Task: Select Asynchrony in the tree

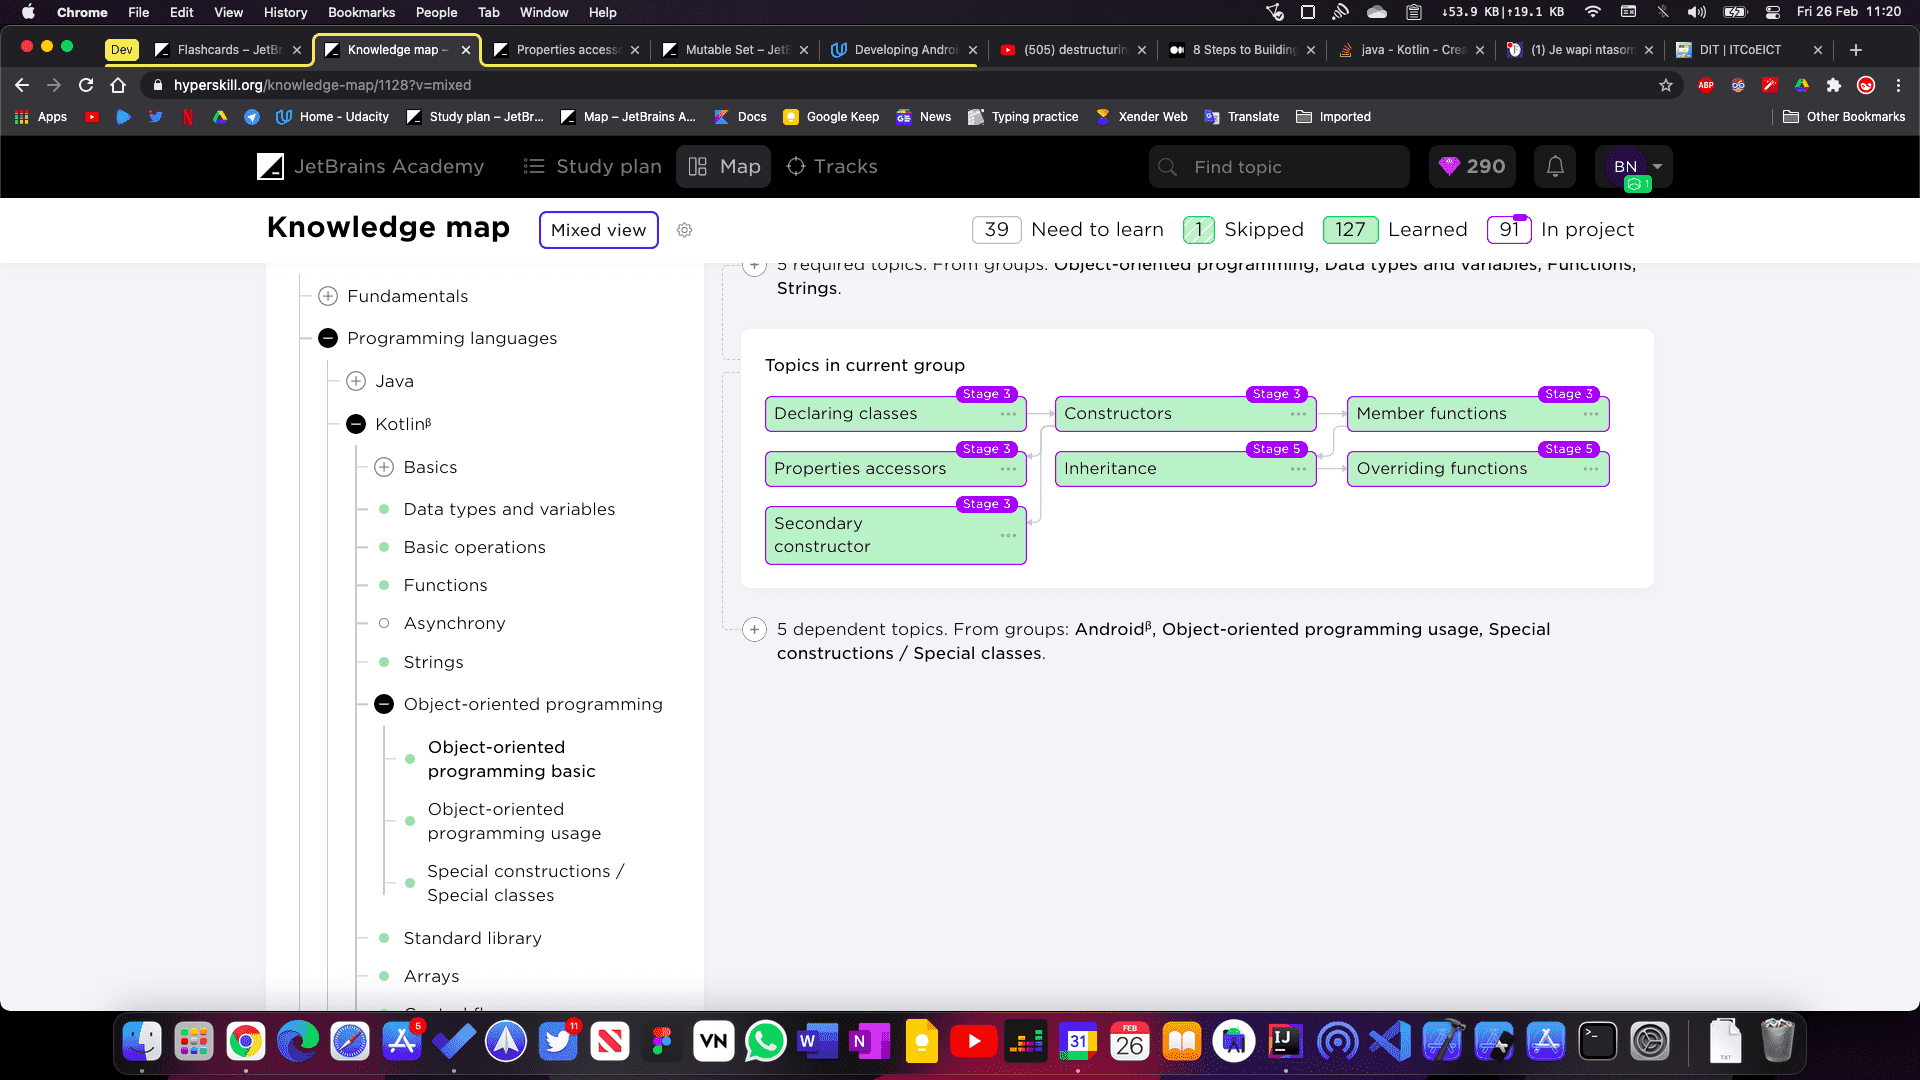Action: (454, 623)
